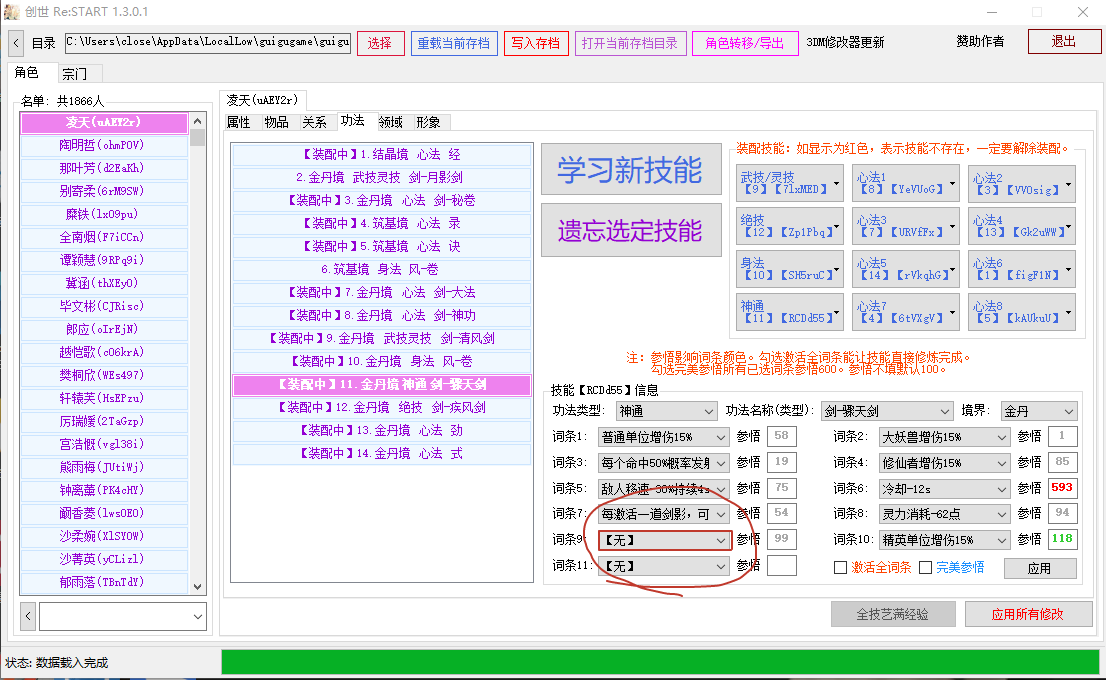This screenshot has height=680, width=1106.
Task: Click 角色转移/导出 button
Action: (745, 43)
